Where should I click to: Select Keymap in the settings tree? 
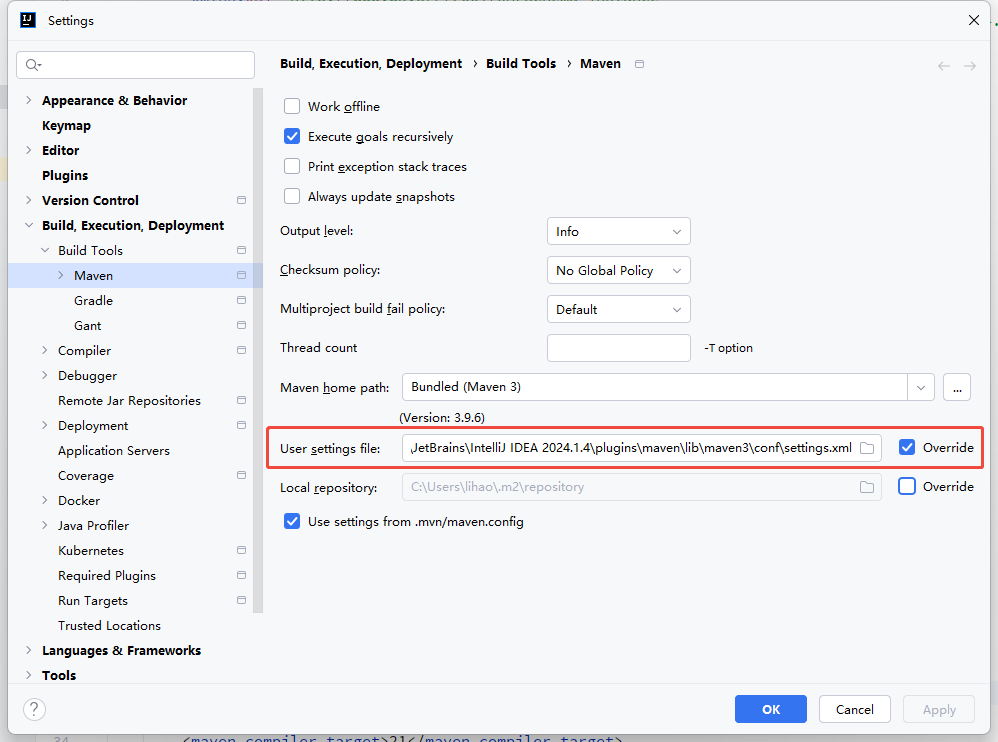66,126
